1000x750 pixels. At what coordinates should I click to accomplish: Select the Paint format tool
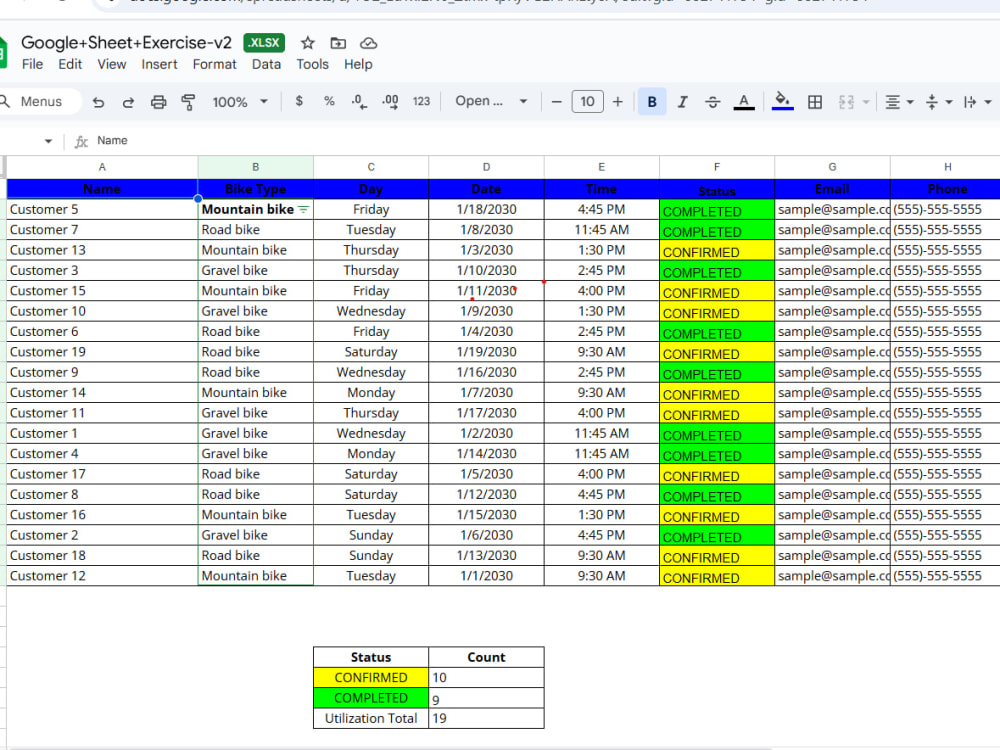tap(188, 102)
